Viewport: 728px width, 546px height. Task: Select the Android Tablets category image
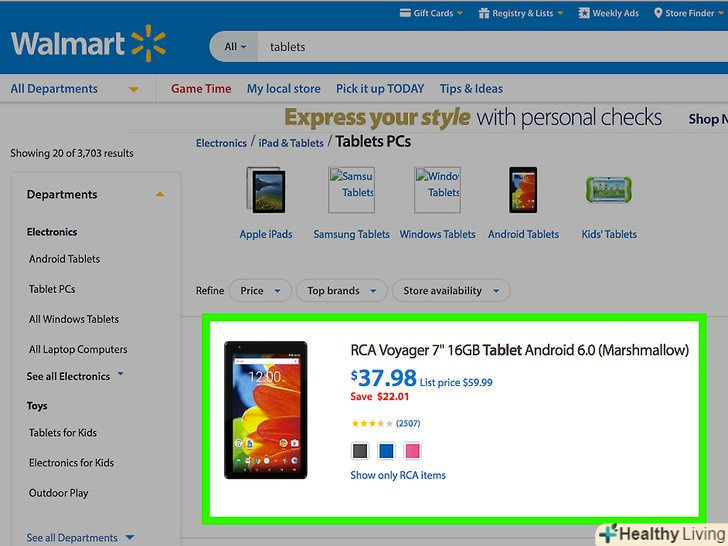click(523, 190)
